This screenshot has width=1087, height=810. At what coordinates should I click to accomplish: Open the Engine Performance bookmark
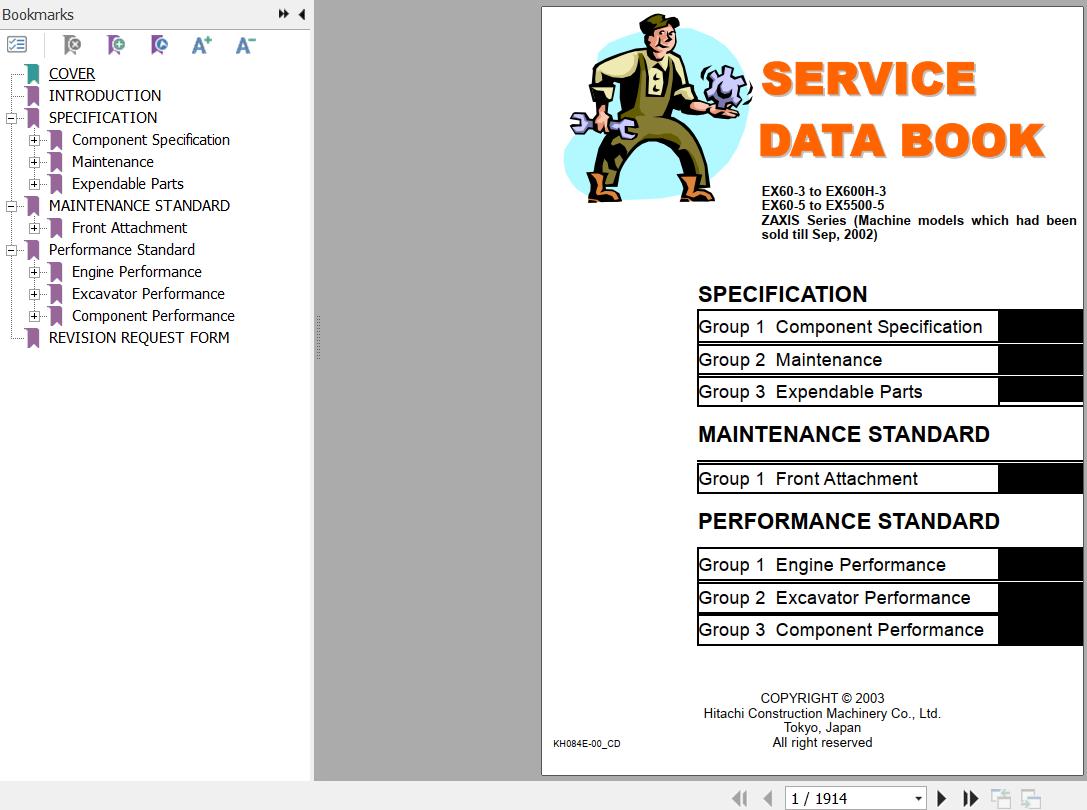(x=137, y=272)
